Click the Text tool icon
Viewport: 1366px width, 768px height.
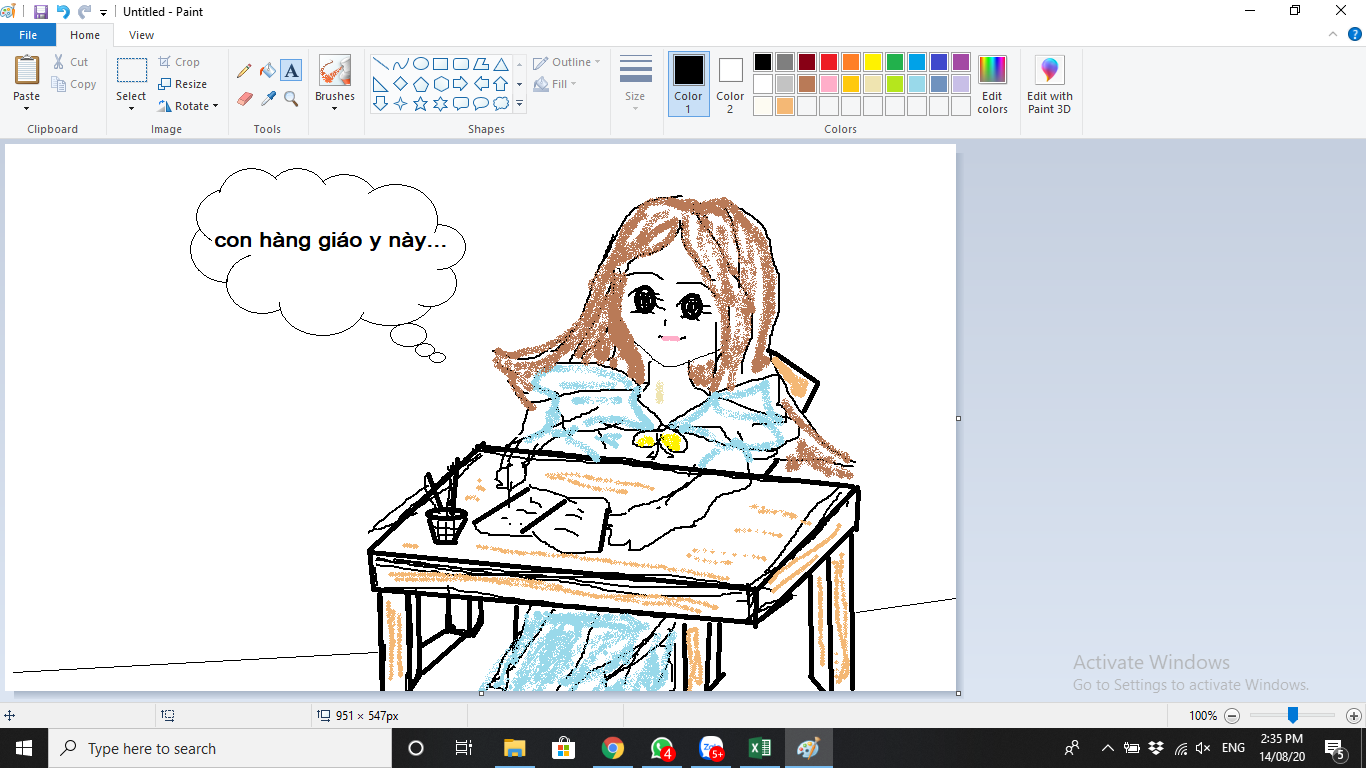coord(291,71)
